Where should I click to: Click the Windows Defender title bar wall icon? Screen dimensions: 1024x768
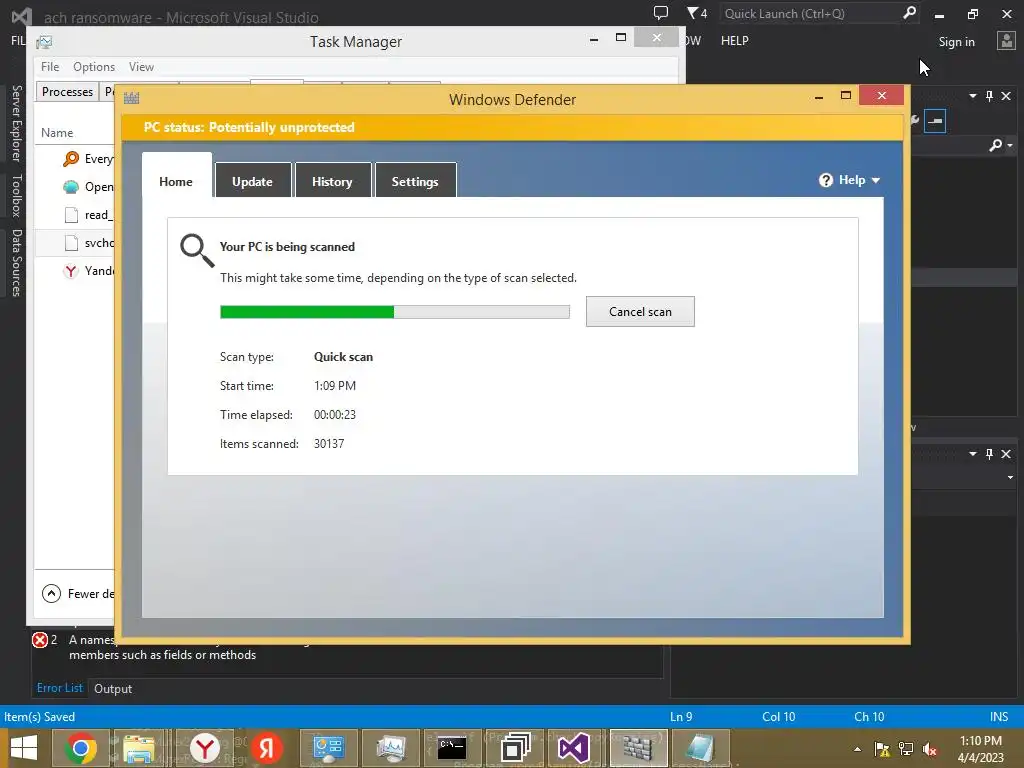[x=131, y=98]
